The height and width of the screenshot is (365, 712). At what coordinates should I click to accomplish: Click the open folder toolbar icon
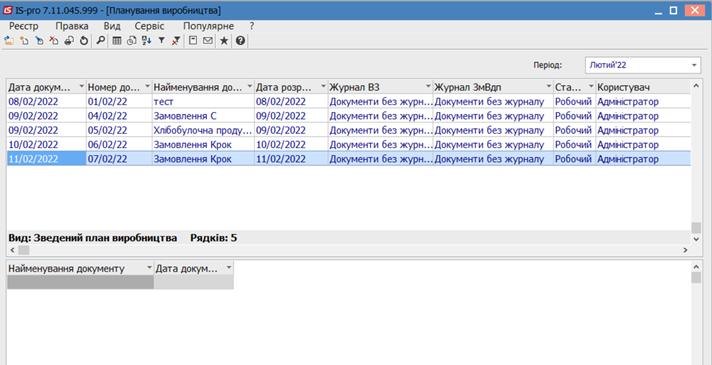(x=9, y=41)
